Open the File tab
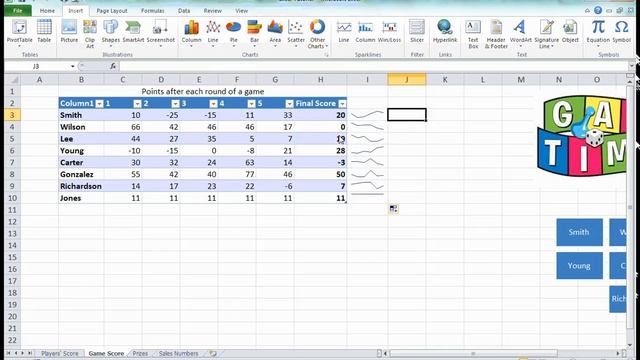Screen dimensions: 640x360 click(18, 11)
